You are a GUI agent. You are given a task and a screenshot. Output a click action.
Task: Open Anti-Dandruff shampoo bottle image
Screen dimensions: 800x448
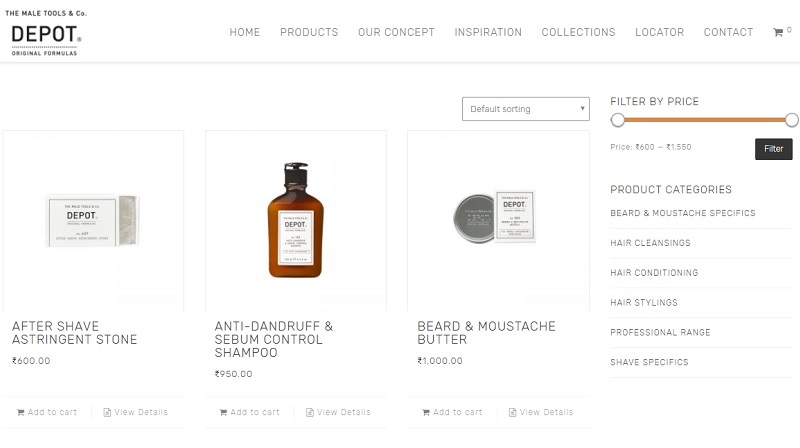pyautogui.click(x=295, y=220)
